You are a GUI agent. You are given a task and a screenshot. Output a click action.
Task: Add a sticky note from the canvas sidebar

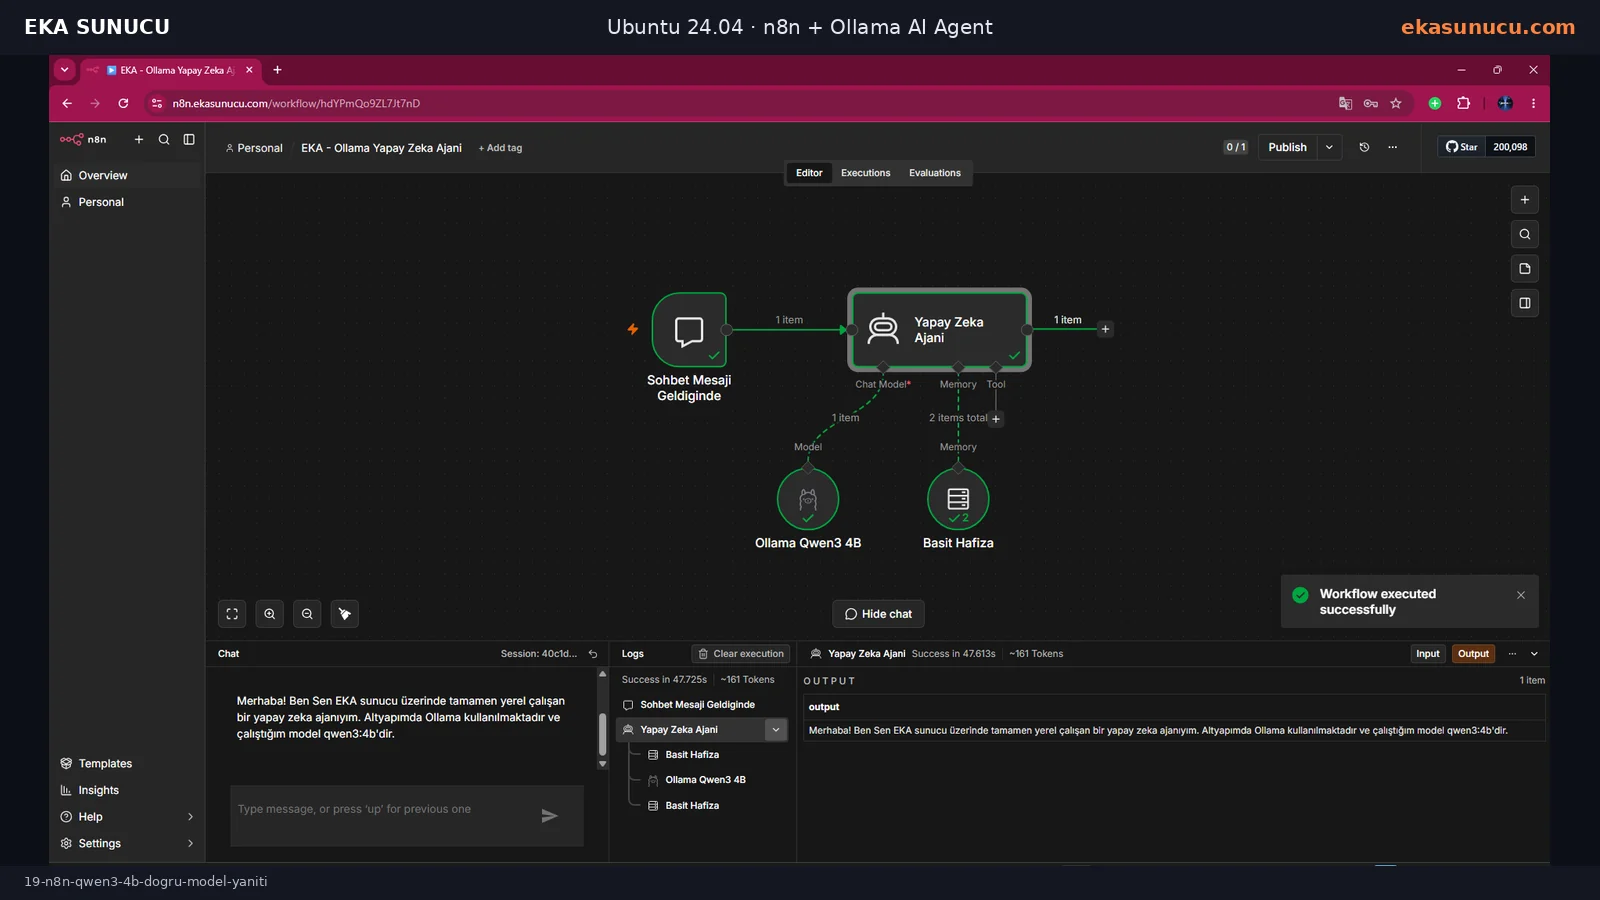[x=1524, y=268]
